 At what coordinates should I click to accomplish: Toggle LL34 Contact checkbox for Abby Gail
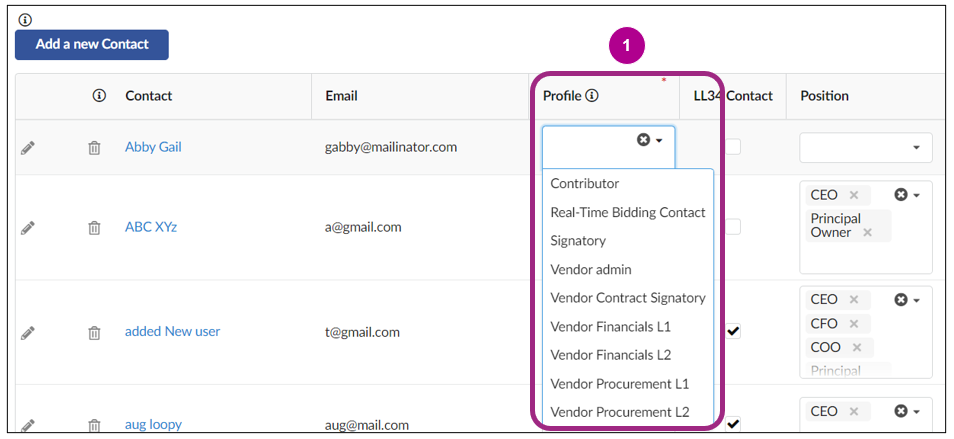click(733, 147)
